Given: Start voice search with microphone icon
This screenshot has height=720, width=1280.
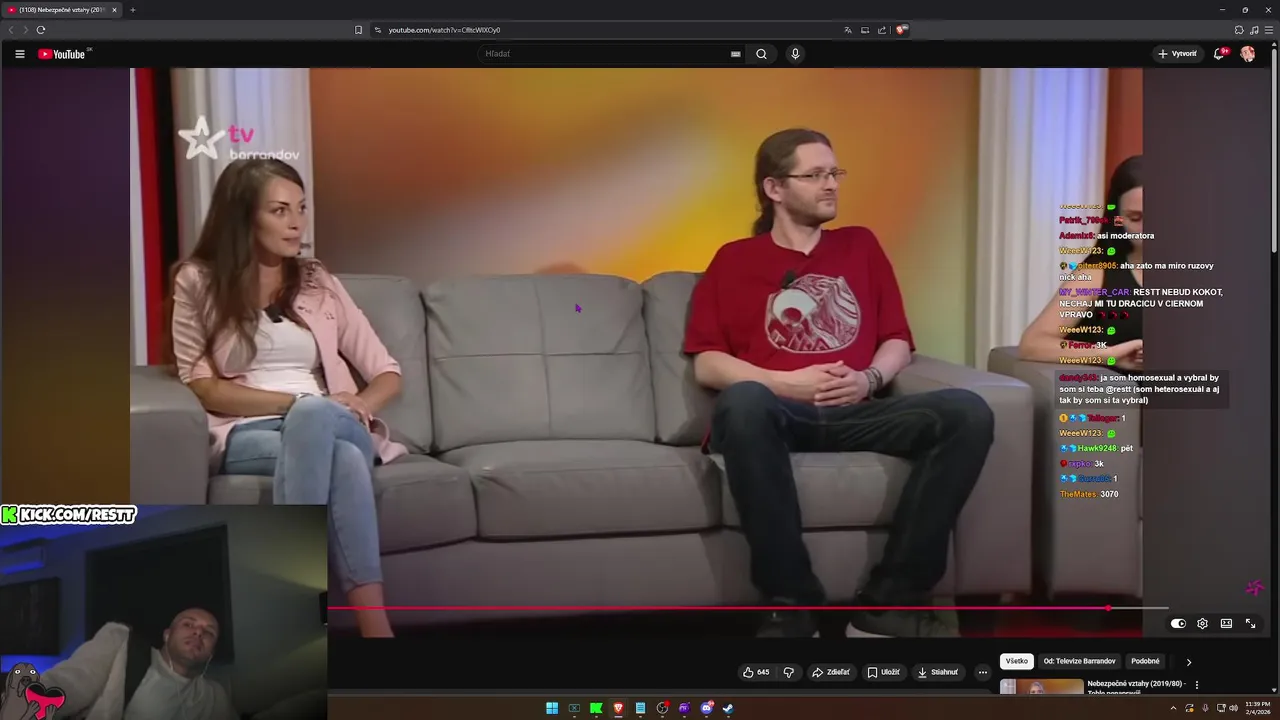Looking at the screenshot, I should (x=795, y=54).
